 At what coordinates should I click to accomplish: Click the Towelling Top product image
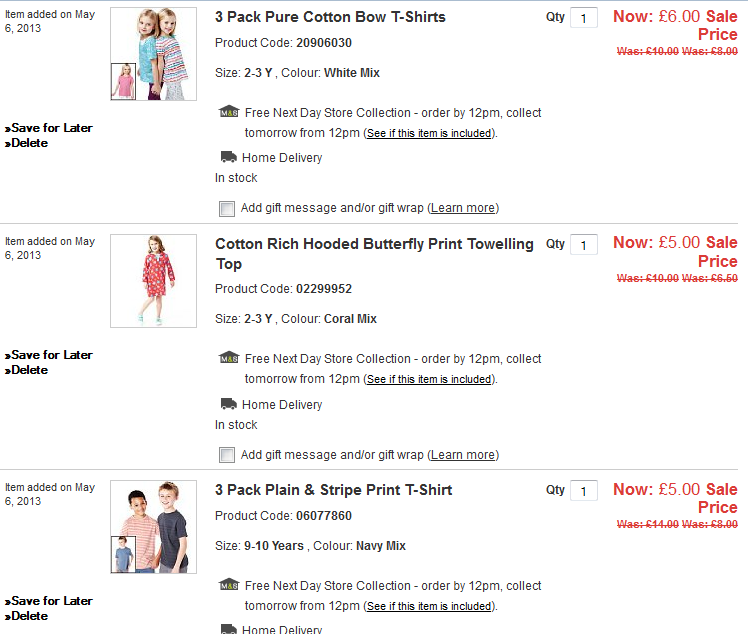(x=153, y=281)
